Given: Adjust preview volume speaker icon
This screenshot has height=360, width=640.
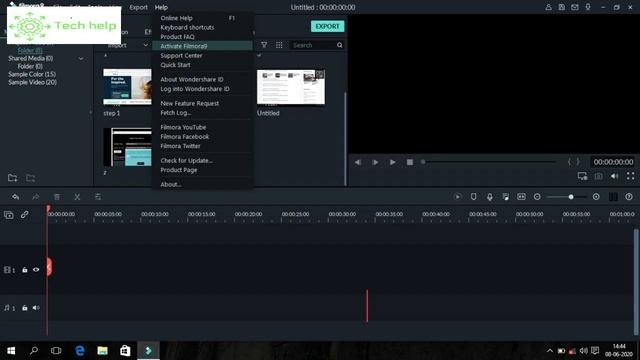Looking at the screenshot, I should coord(614,176).
